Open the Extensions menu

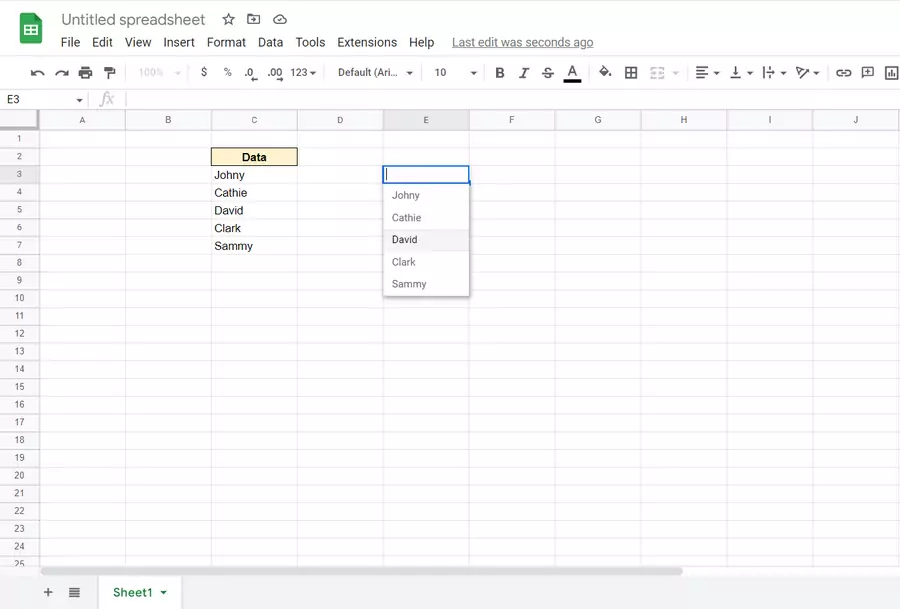367,42
